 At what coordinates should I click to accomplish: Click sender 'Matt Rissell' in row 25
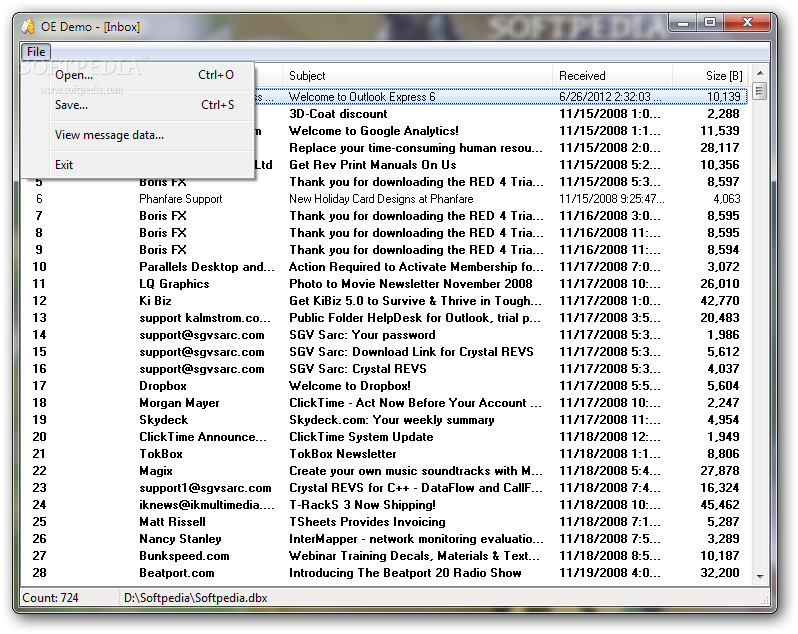[x=173, y=522]
